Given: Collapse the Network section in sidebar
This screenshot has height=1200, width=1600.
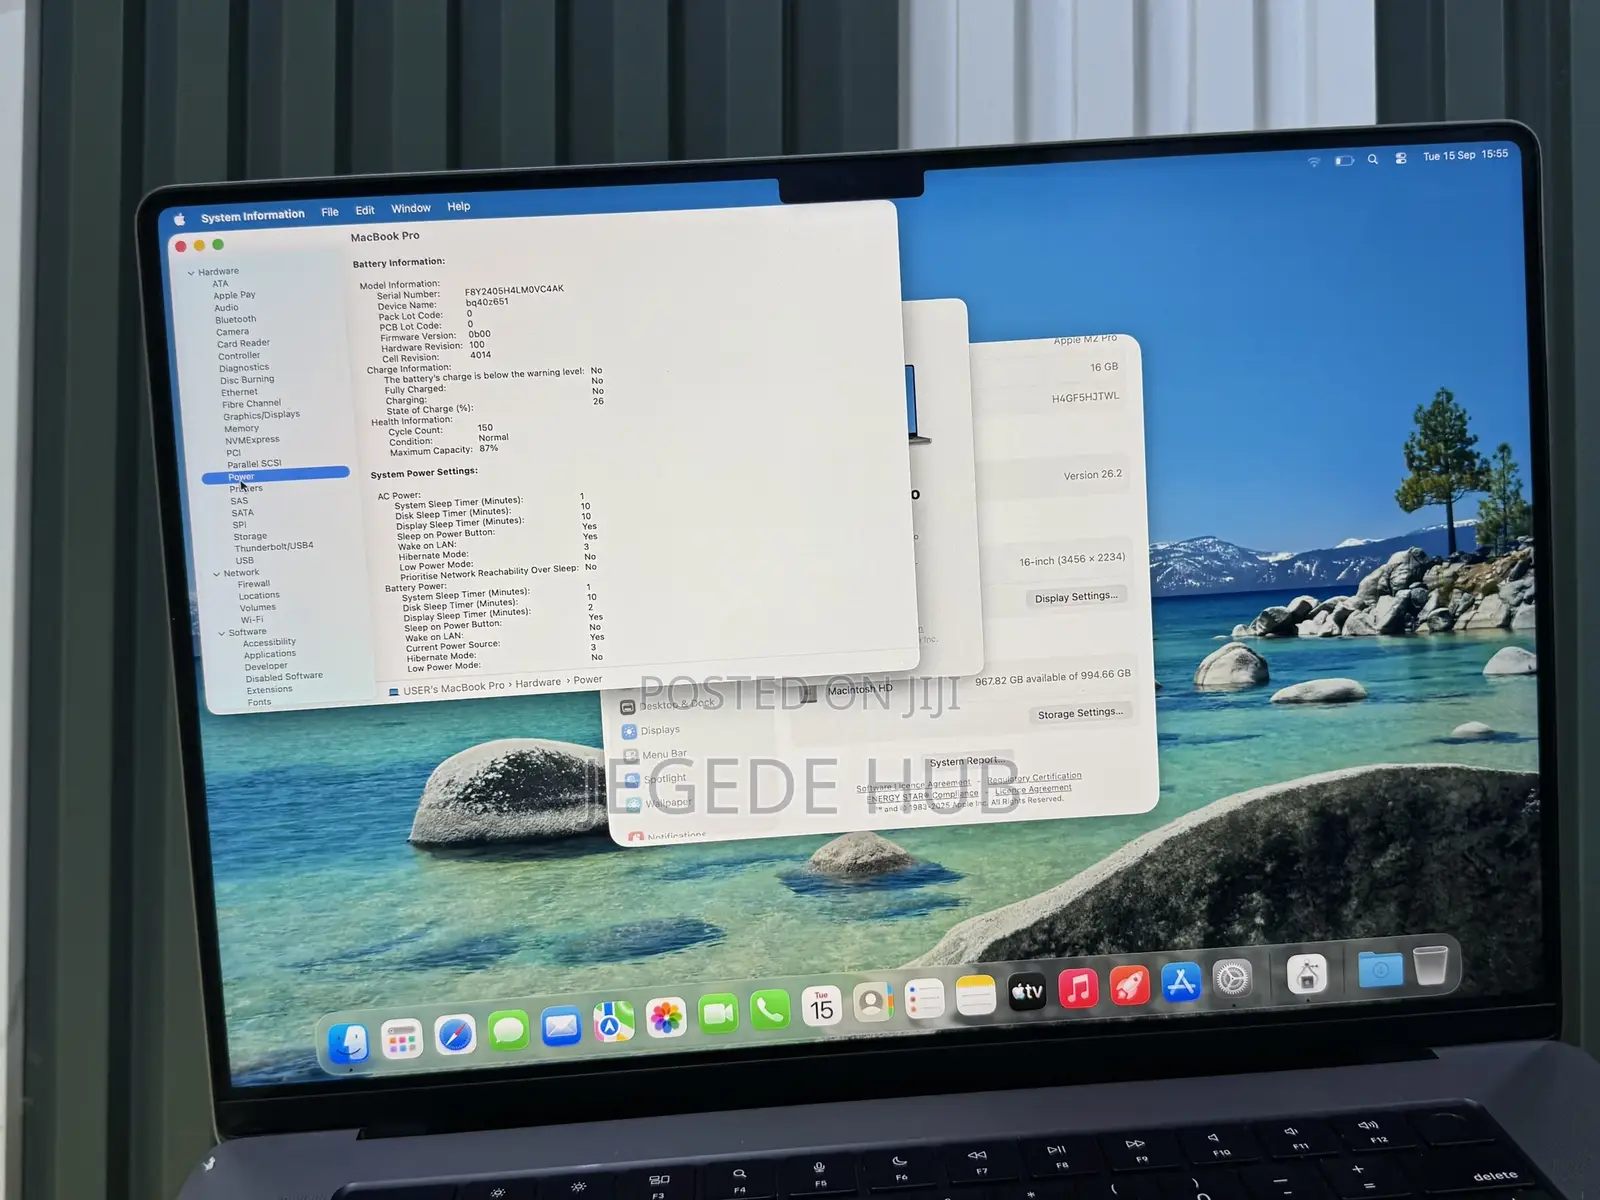Looking at the screenshot, I should point(217,574).
